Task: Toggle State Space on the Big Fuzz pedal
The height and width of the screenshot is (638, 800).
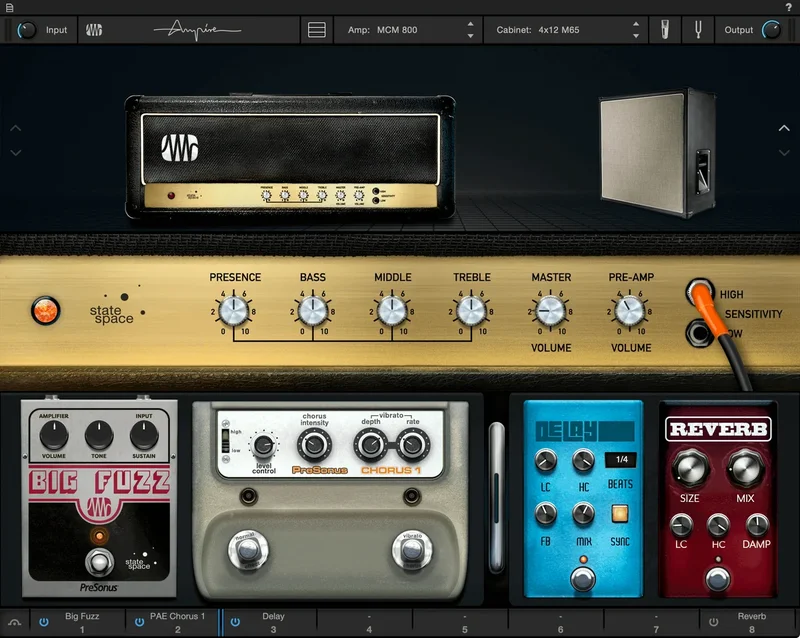Action: (140, 560)
